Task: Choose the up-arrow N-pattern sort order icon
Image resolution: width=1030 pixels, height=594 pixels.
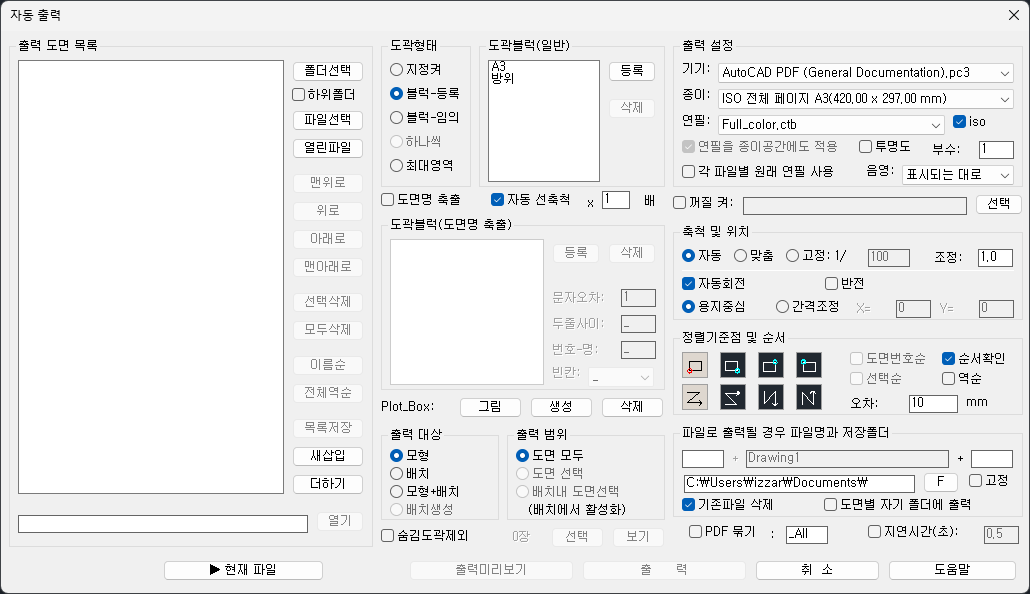Action: (x=809, y=397)
